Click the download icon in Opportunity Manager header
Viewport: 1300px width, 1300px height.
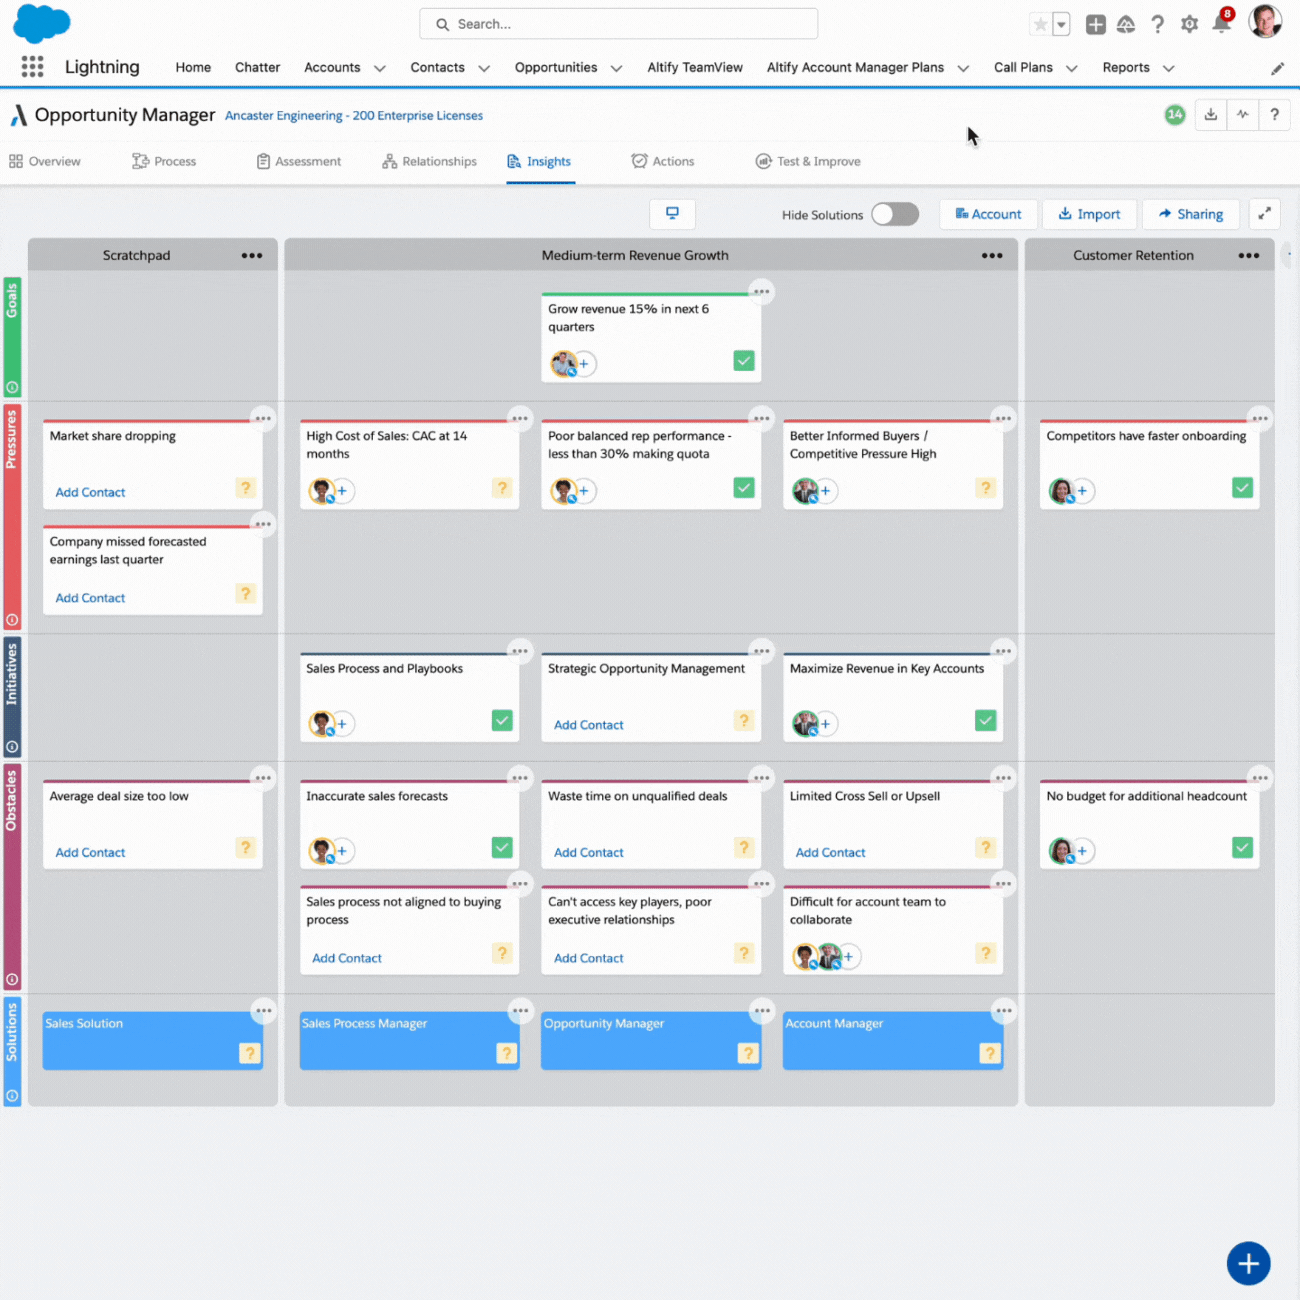tap(1211, 115)
